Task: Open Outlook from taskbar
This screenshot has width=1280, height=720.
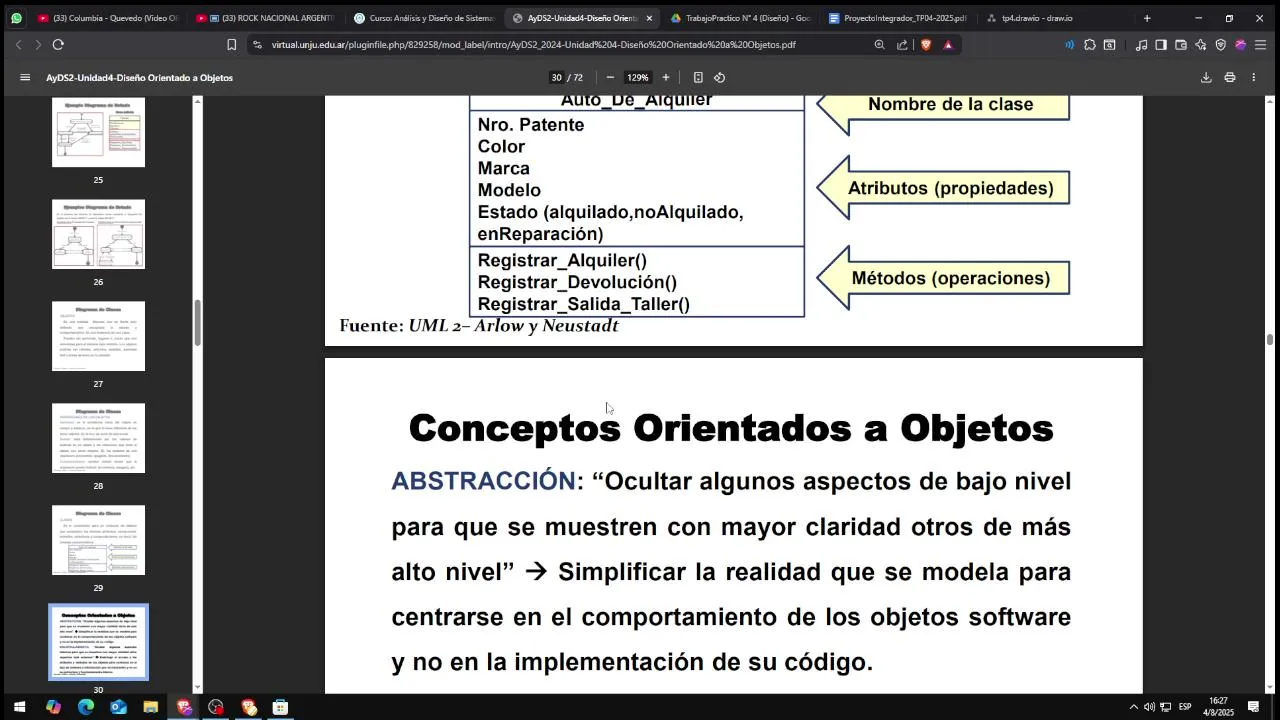Action: point(118,707)
